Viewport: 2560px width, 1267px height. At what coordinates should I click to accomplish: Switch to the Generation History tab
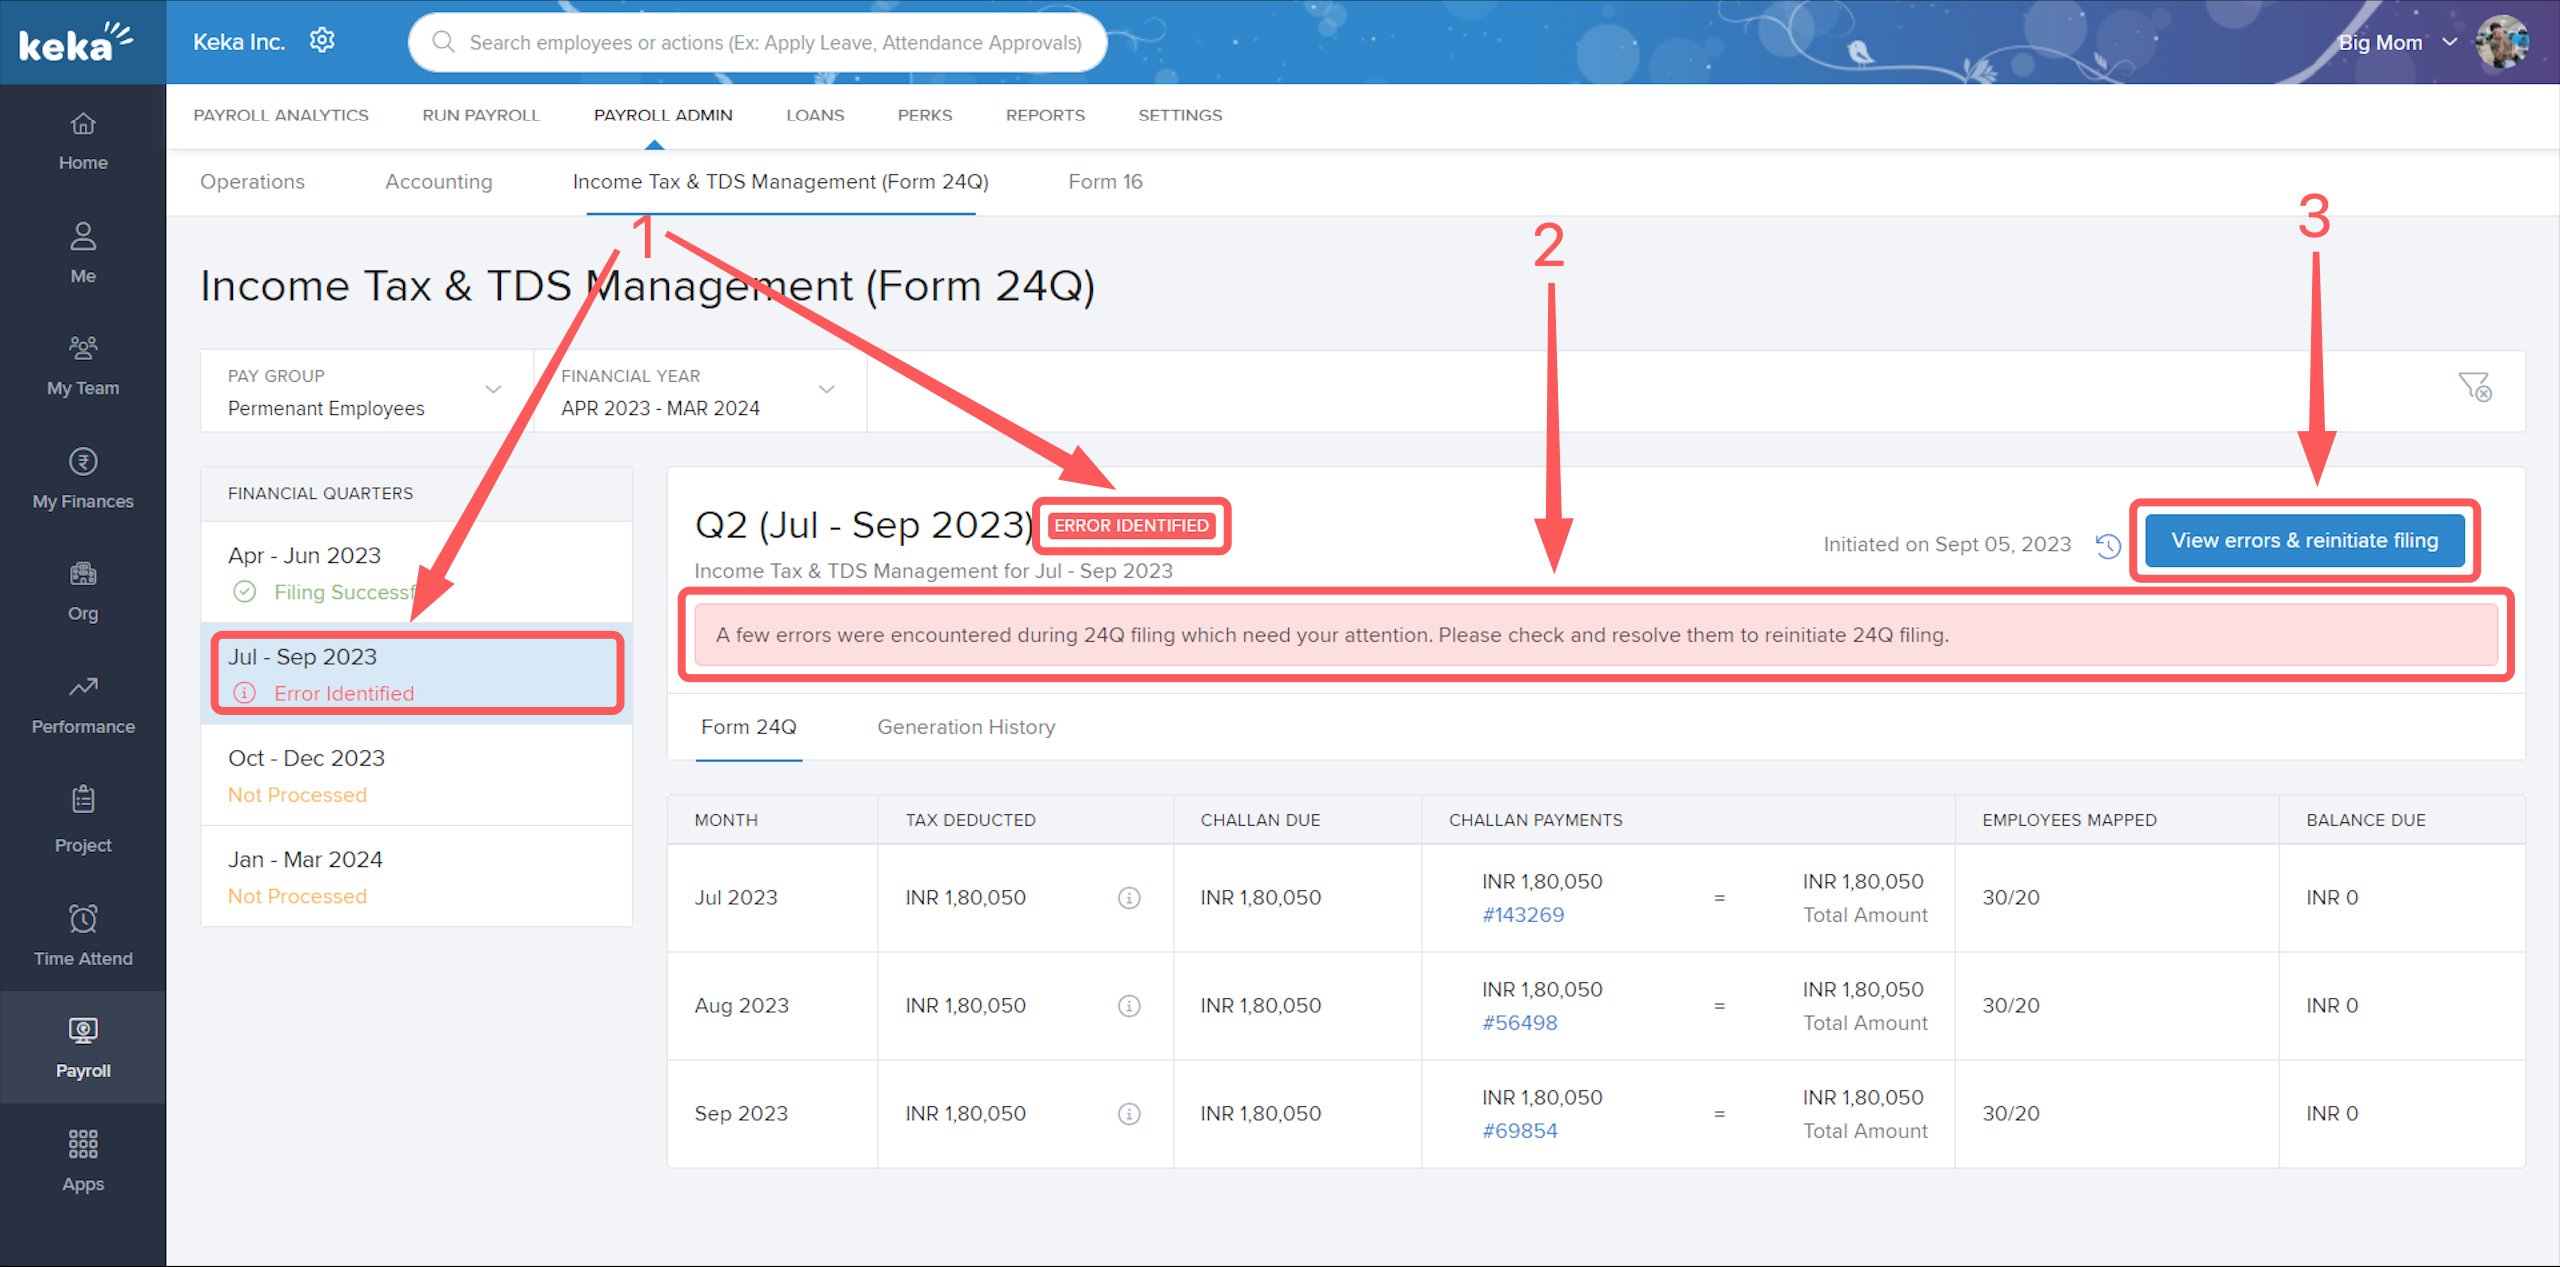(966, 727)
